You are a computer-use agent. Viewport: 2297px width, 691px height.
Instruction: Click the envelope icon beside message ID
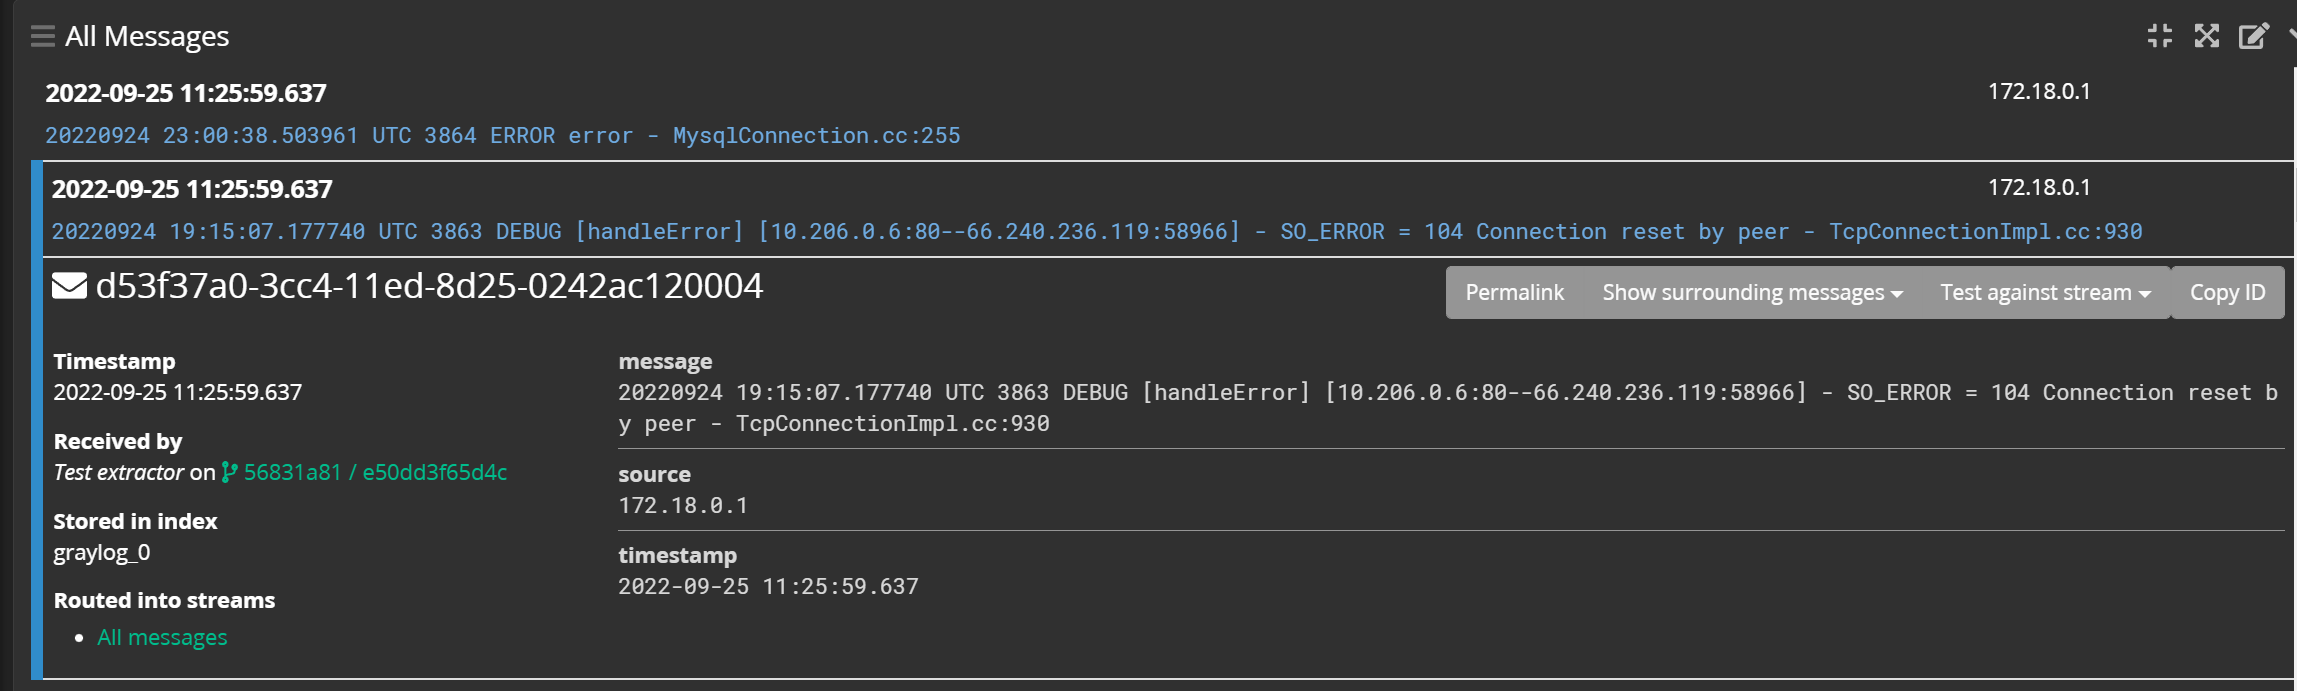(x=69, y=287)
